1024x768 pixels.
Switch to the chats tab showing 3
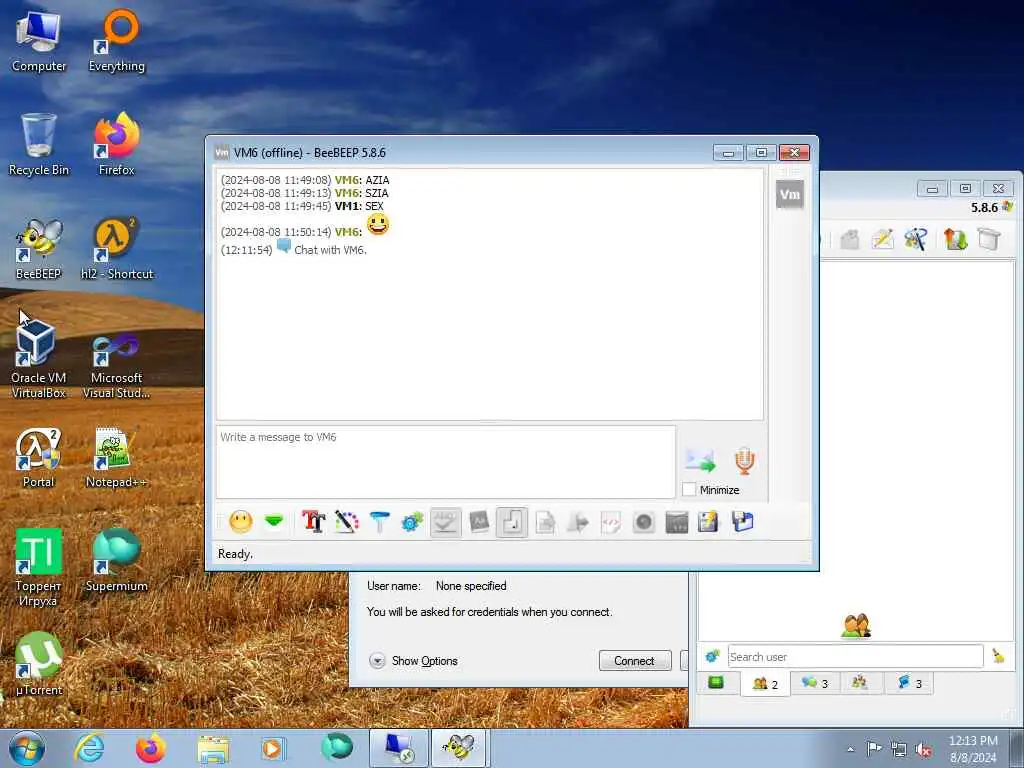815,683
